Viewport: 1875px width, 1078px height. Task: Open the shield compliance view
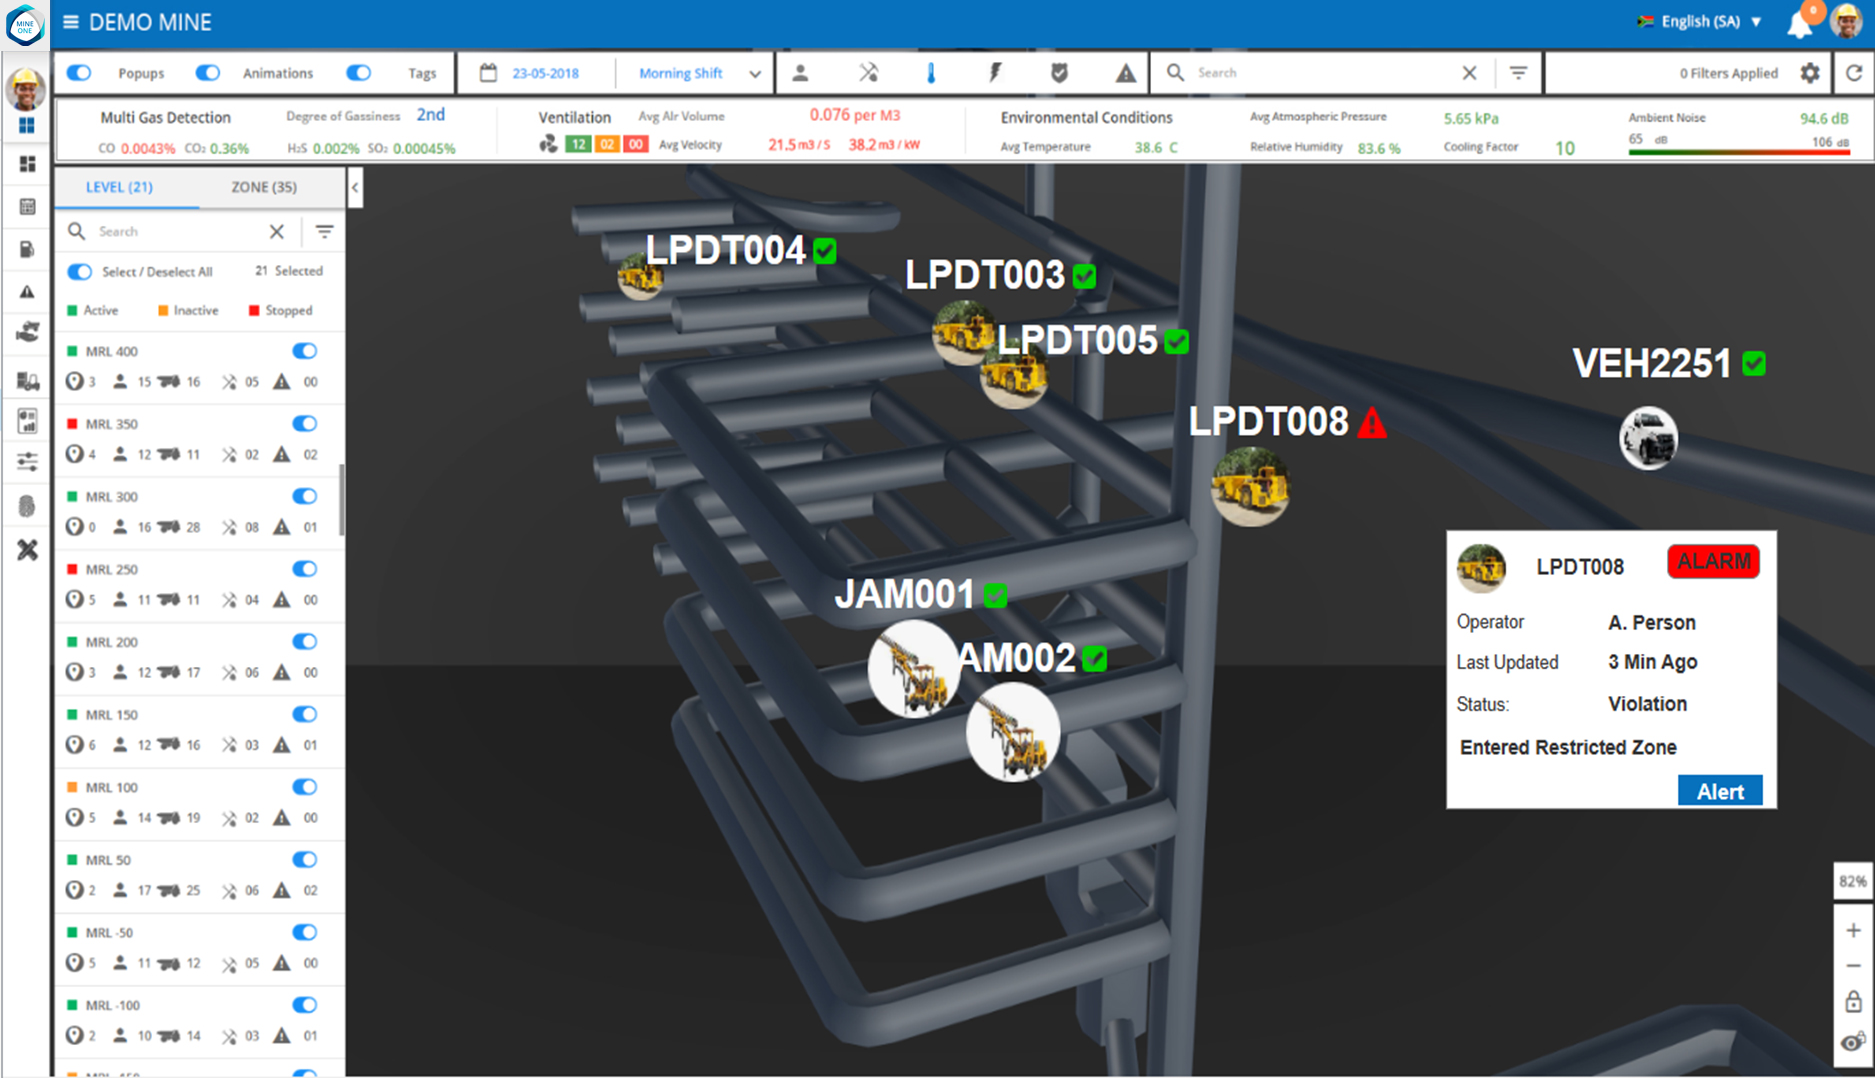point(1059,72)
